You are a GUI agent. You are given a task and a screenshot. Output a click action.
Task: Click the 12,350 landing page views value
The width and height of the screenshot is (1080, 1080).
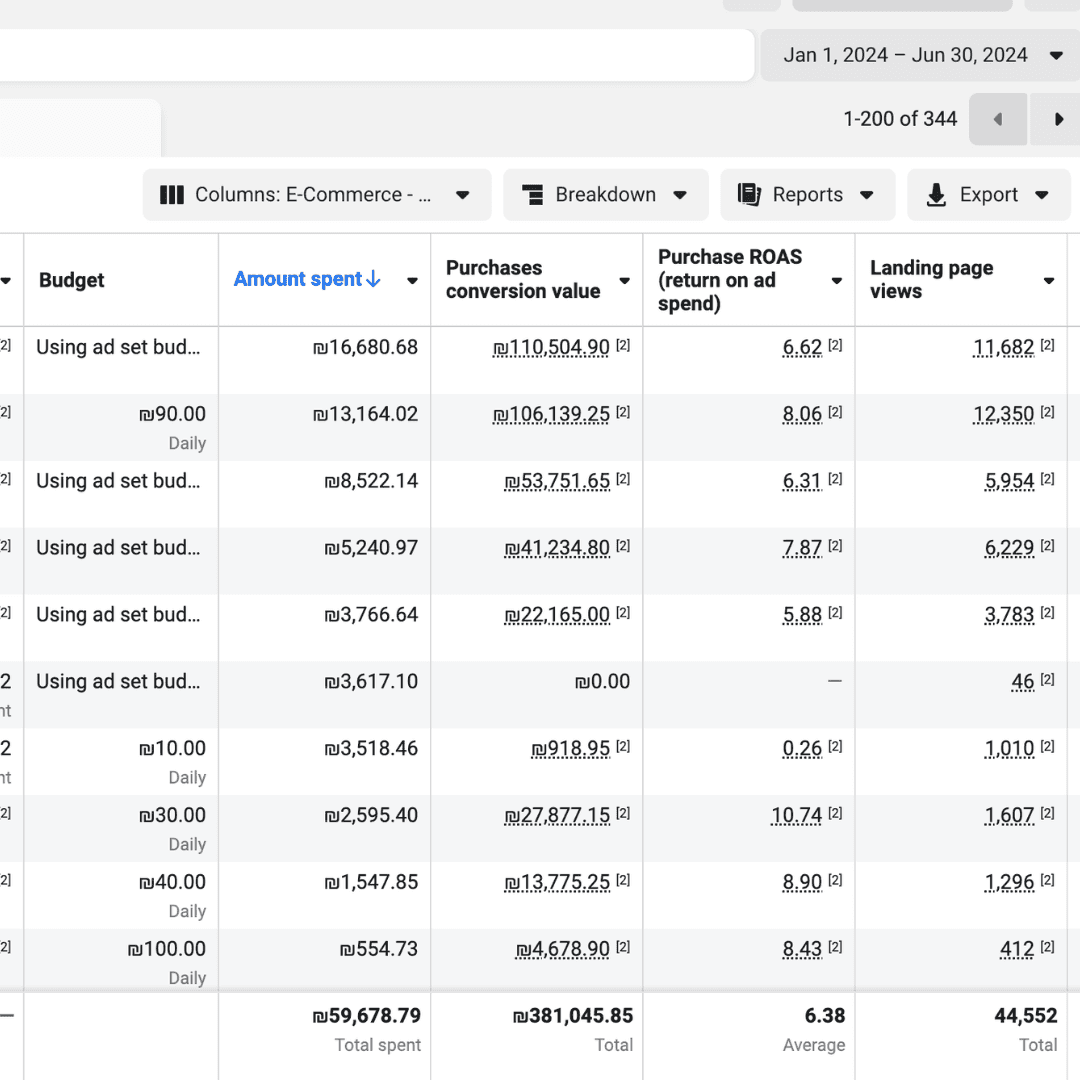click(1003, 415)
